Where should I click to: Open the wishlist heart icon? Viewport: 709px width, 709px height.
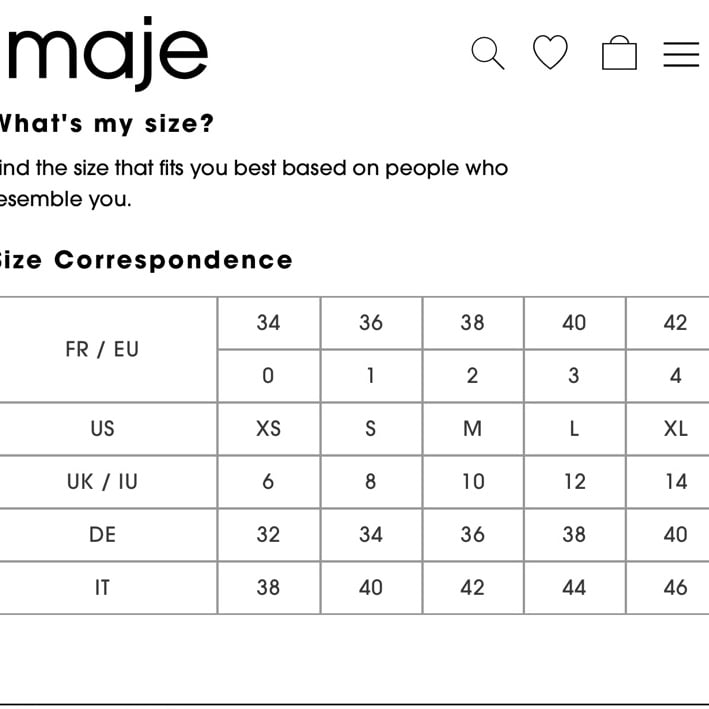coord(550,52)
